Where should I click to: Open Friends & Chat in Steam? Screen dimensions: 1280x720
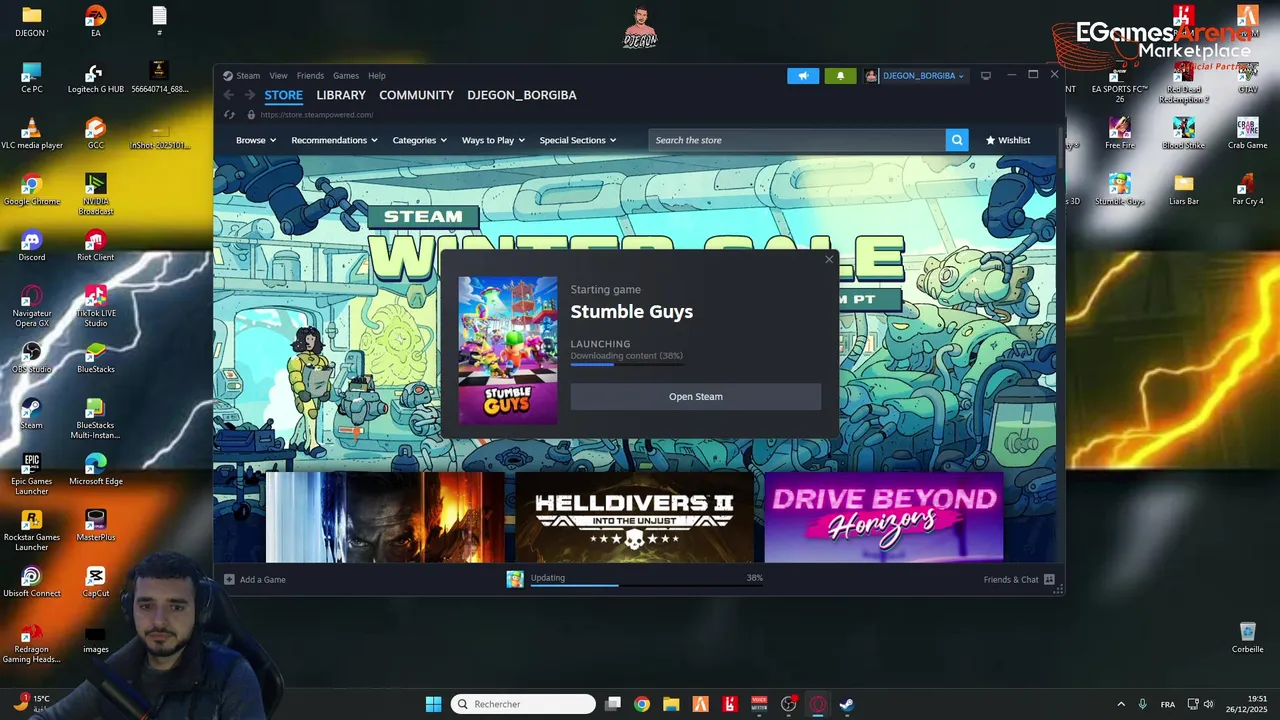[x=1019, y=579]
